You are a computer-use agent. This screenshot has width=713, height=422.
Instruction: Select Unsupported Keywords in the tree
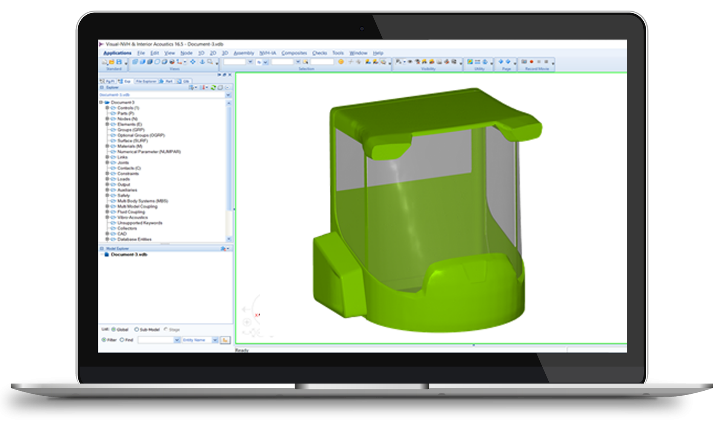tap(140, 223)
